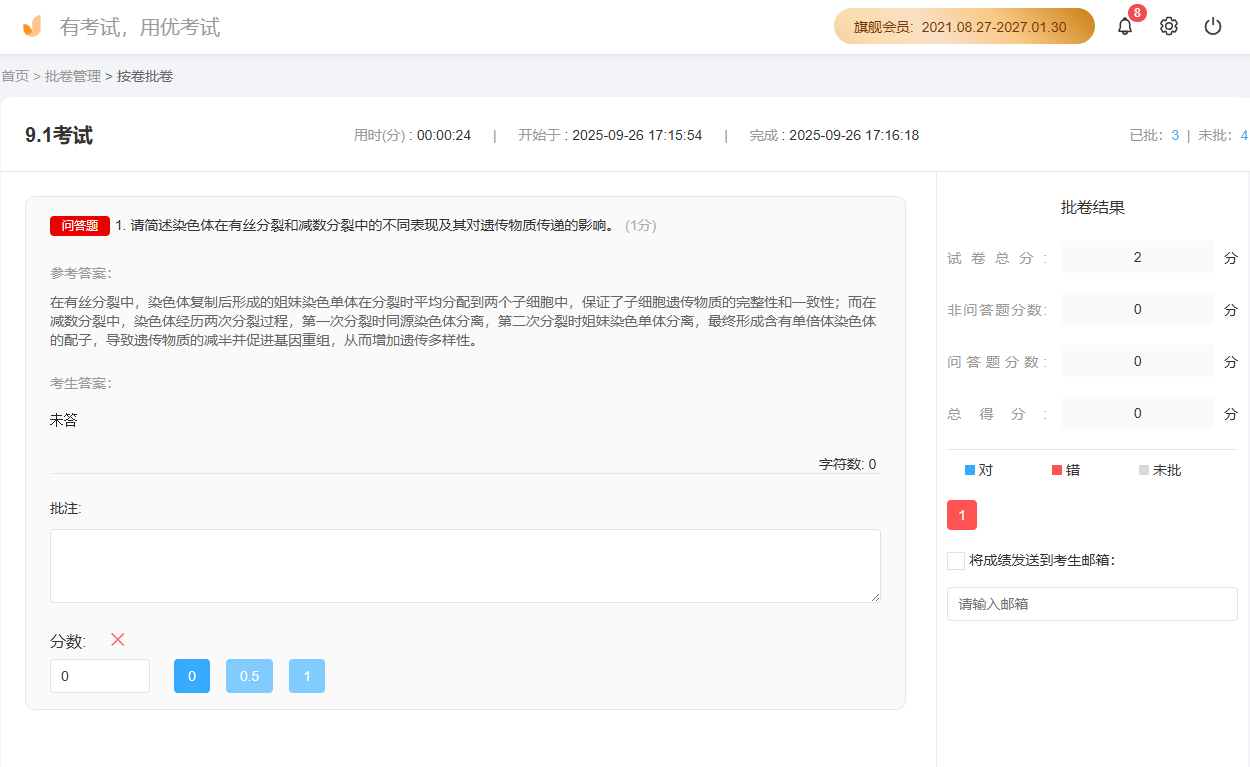Click the gray 未批 legend marker
This screenshot has width=1250, height=767.
[1143, 469]
